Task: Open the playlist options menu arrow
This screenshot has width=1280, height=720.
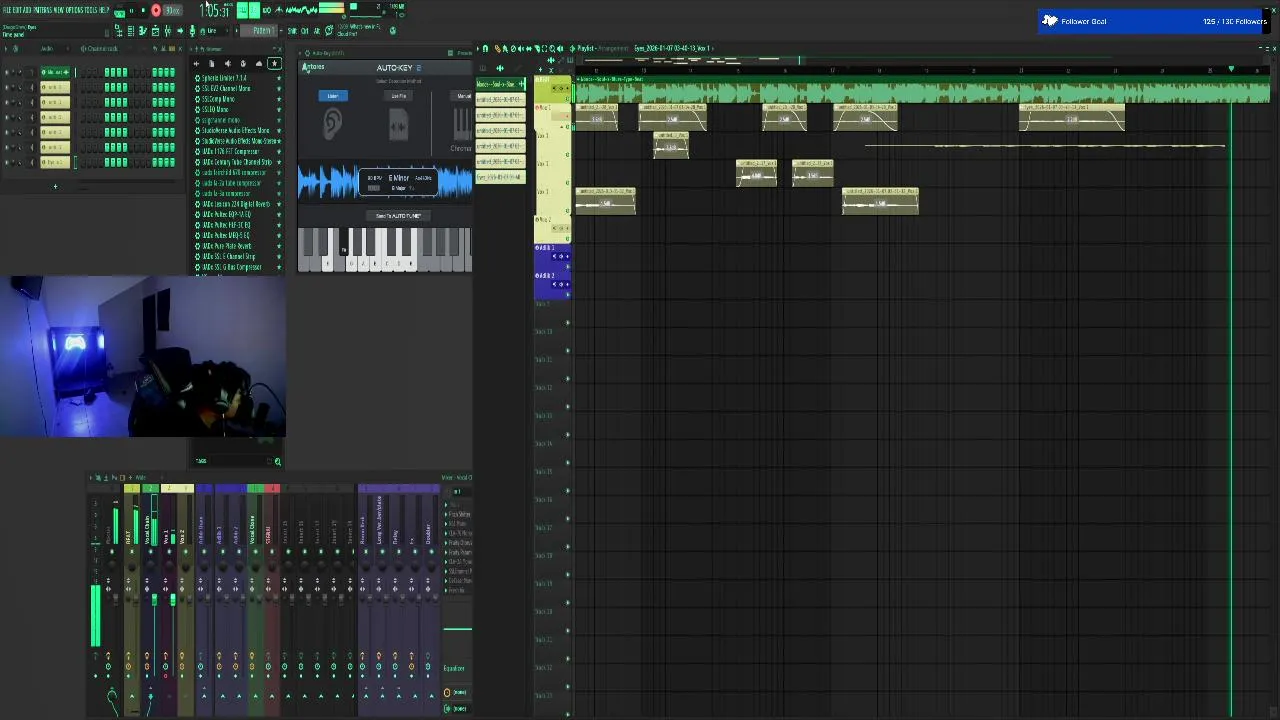Action: click(477, 48)
